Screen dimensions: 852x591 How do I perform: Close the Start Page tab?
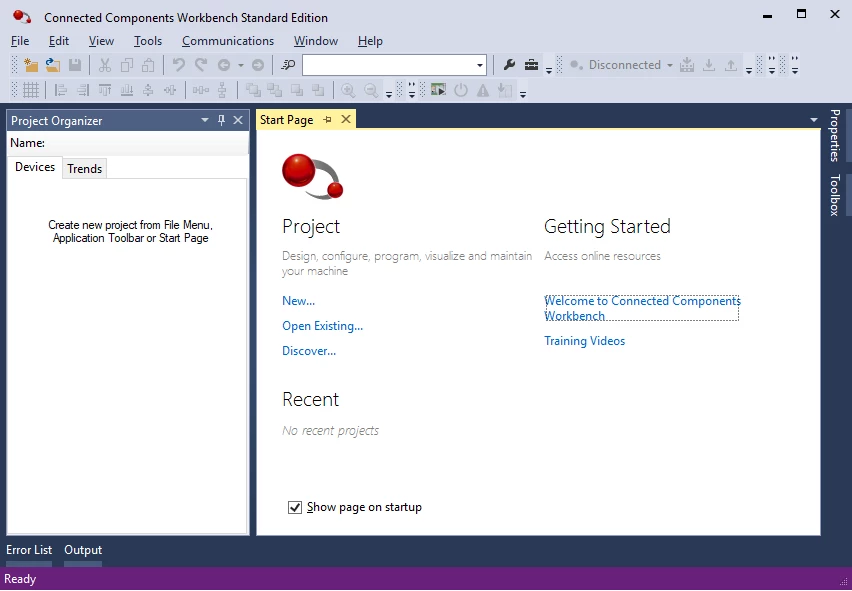346,120
